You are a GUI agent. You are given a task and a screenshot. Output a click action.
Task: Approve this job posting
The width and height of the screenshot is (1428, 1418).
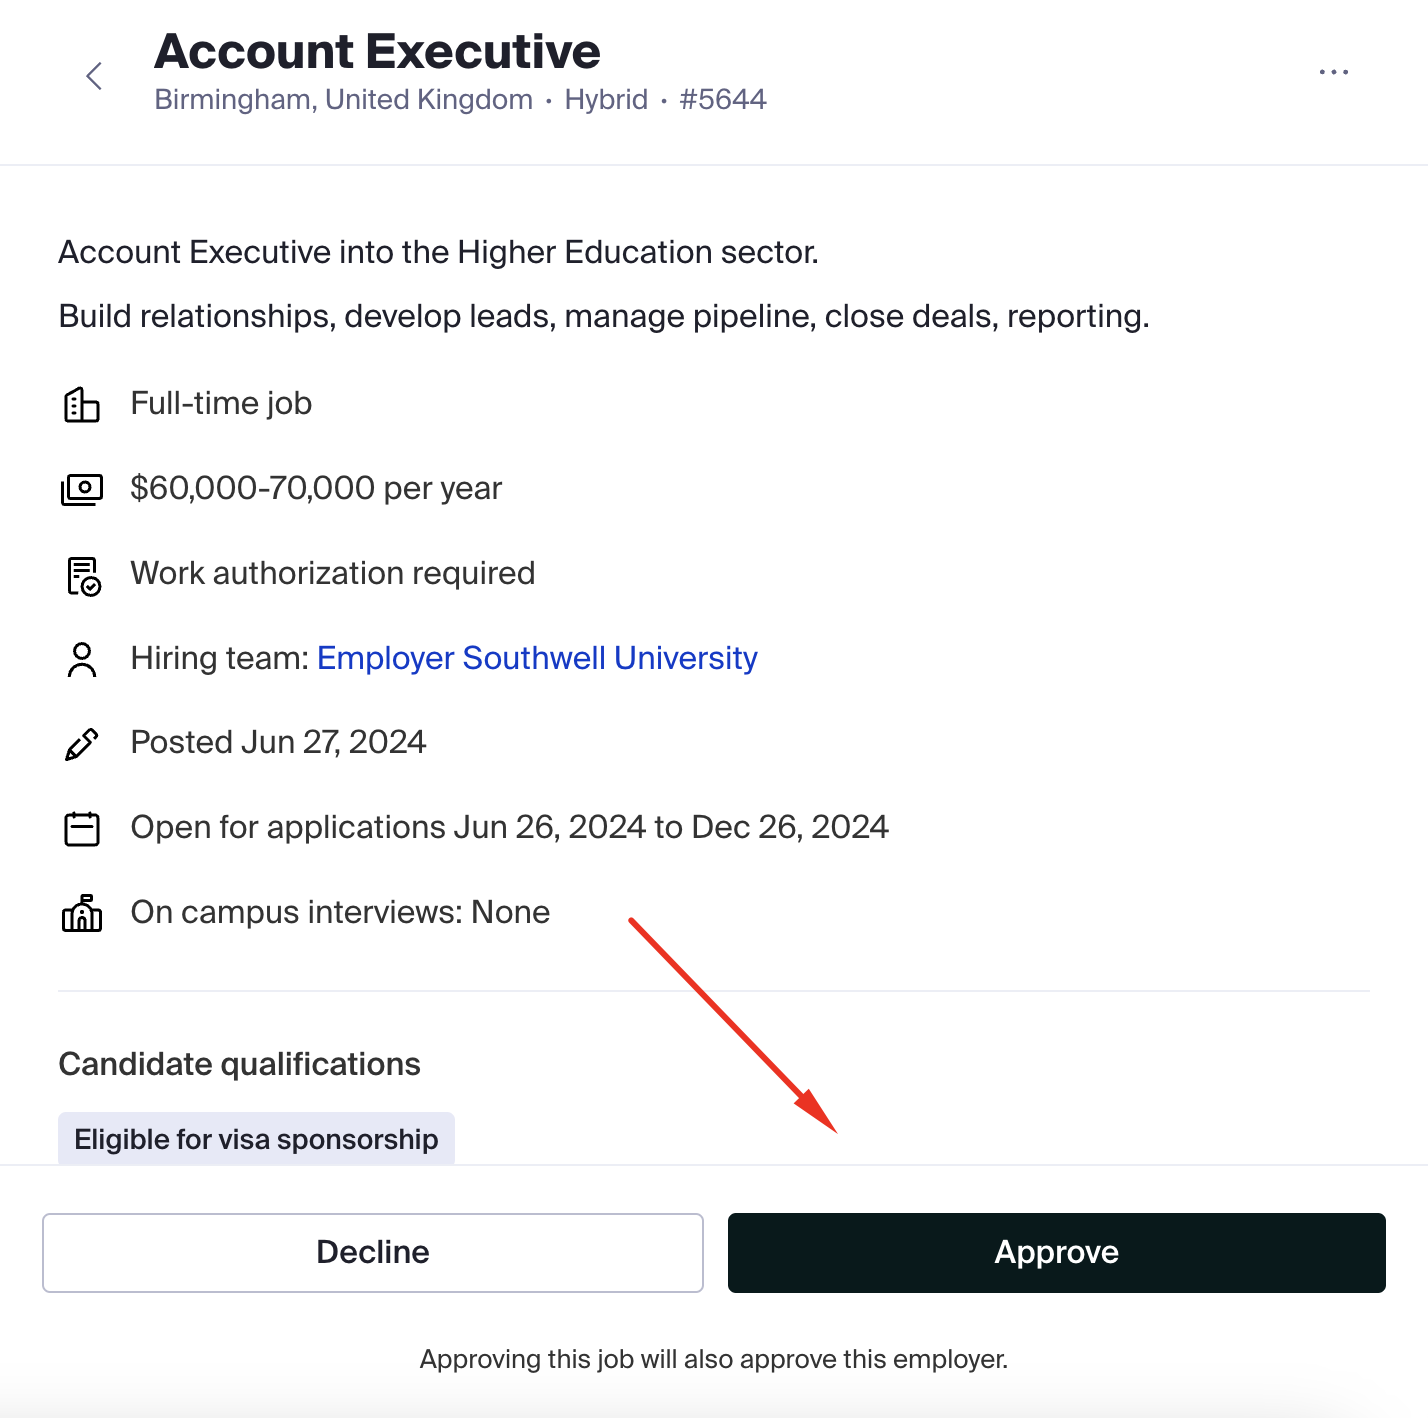(1057, 1253)
